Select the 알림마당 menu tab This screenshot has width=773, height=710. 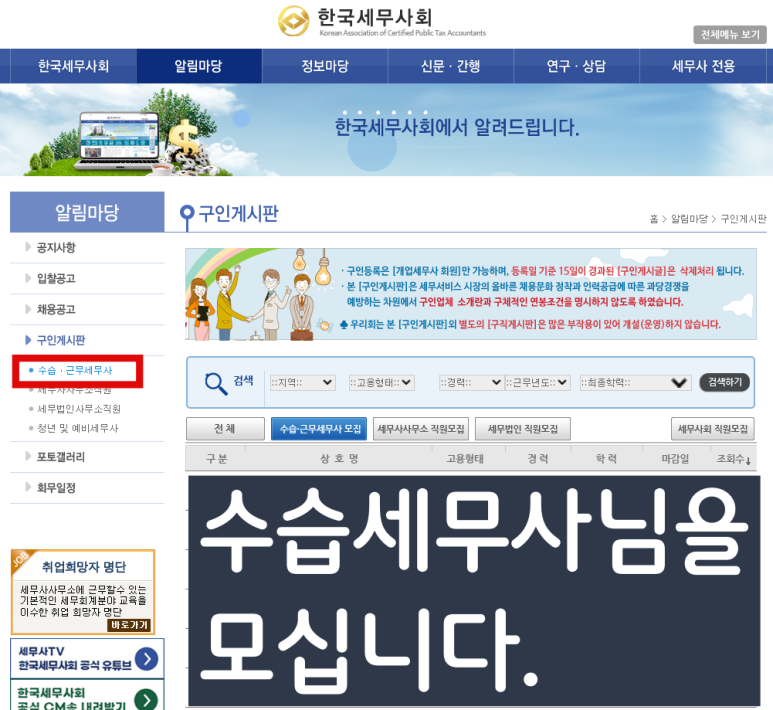click(199, 66)
